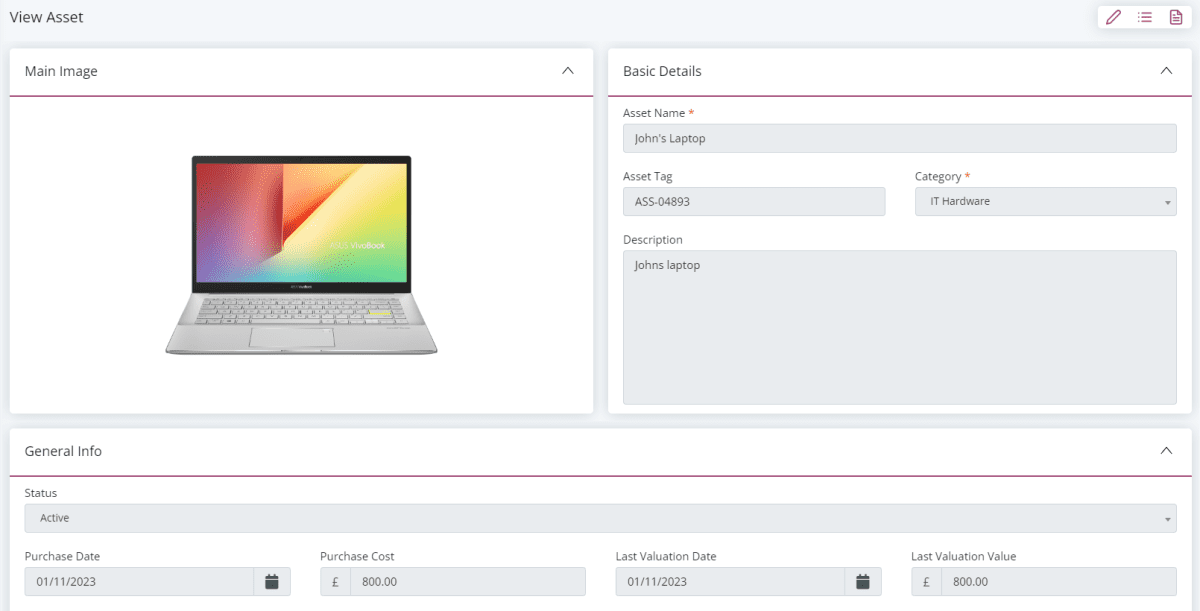Collapse the Basic Details panel
Viewport: 1200px width, 611px height.
pyautogui.click(x=1166, y=71)
